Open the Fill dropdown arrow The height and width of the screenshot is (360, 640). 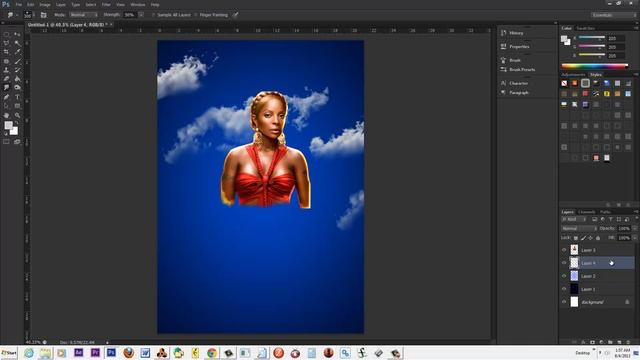pos(635,238)
